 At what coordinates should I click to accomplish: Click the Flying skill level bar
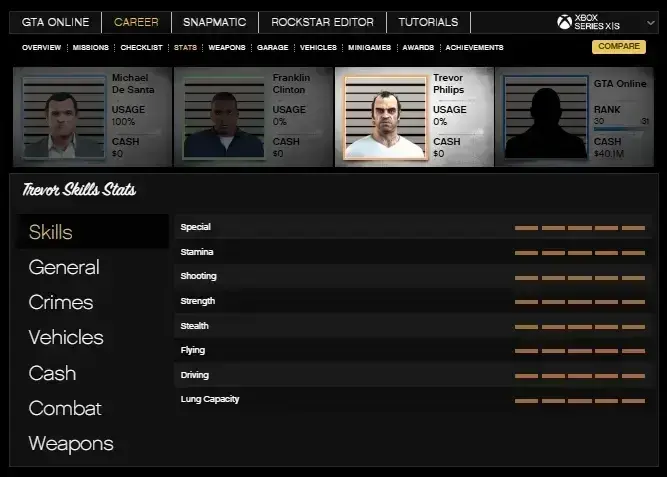580,351
